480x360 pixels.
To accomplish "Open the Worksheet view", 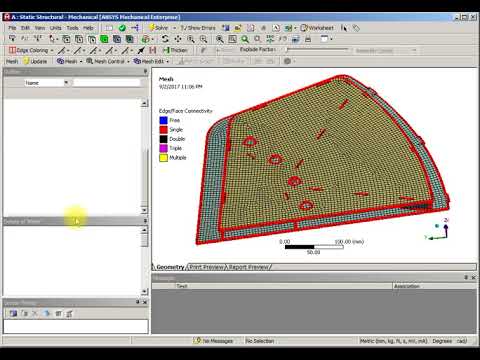I will pyautogui.click(x=317, y=28).
